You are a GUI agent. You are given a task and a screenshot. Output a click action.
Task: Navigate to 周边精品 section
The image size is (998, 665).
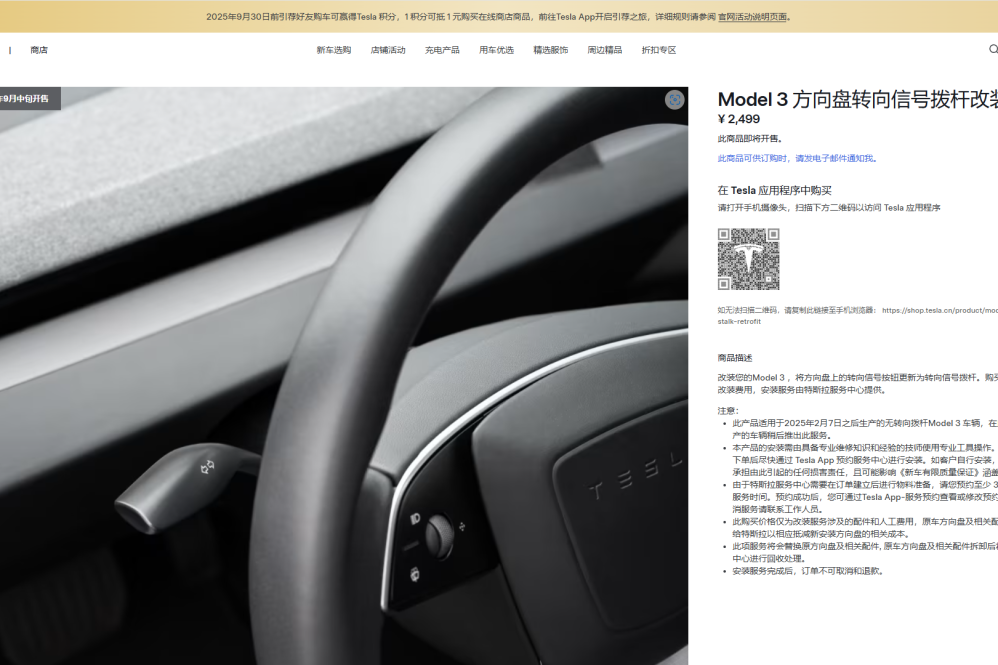point(604,50)
